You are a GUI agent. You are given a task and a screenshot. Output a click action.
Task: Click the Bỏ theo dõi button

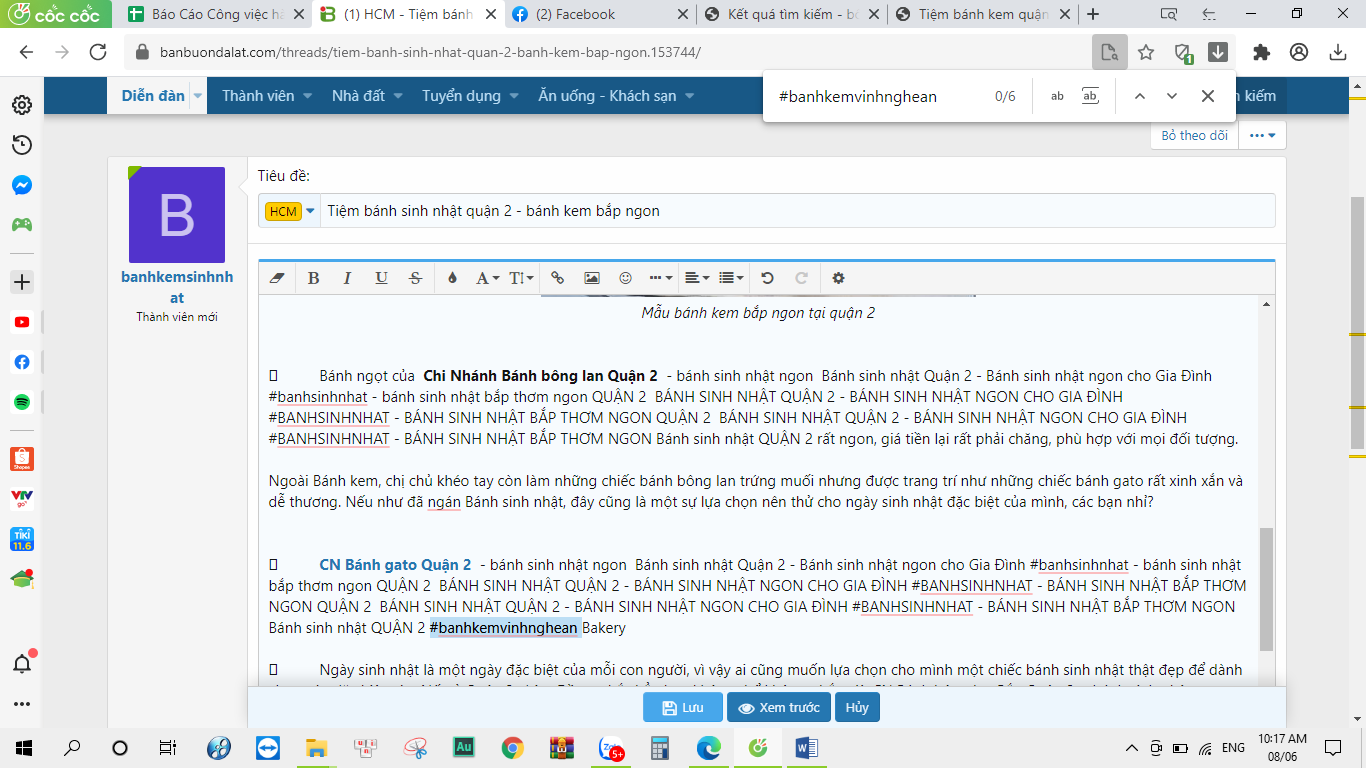pos(1194,135)
